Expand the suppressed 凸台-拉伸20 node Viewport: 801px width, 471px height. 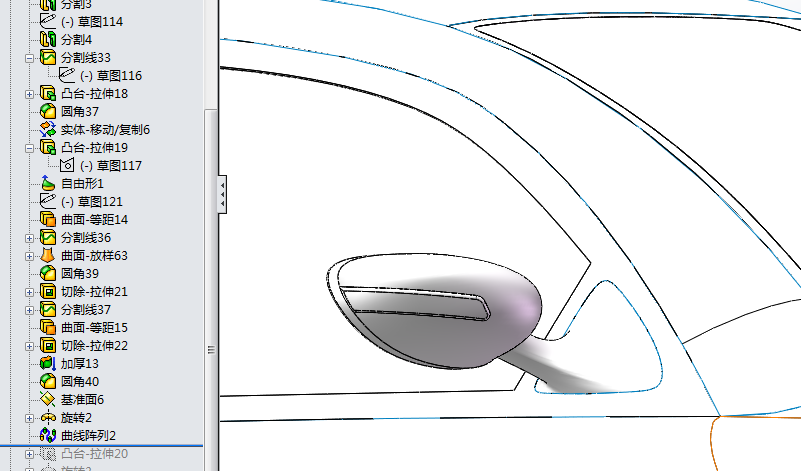[x=29, y=454]
